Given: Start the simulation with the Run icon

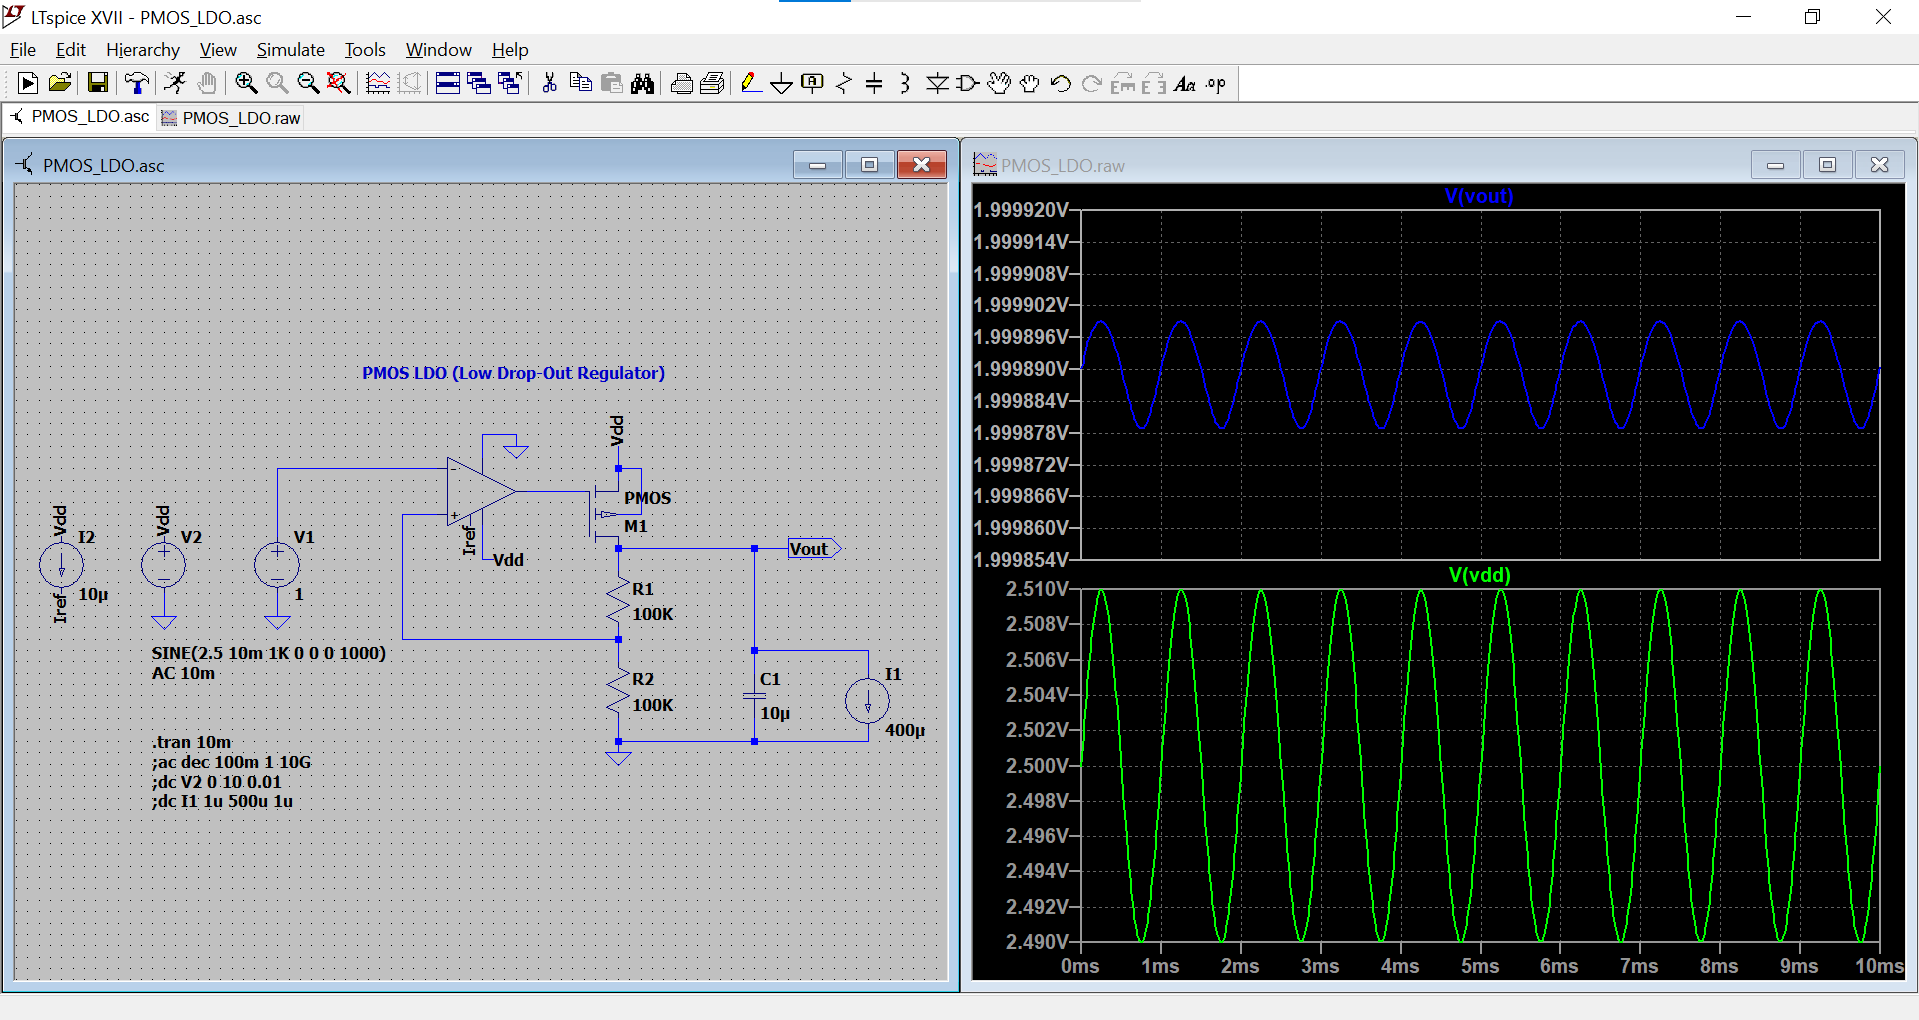Looking at the screenshot, I should click(175, 83).
